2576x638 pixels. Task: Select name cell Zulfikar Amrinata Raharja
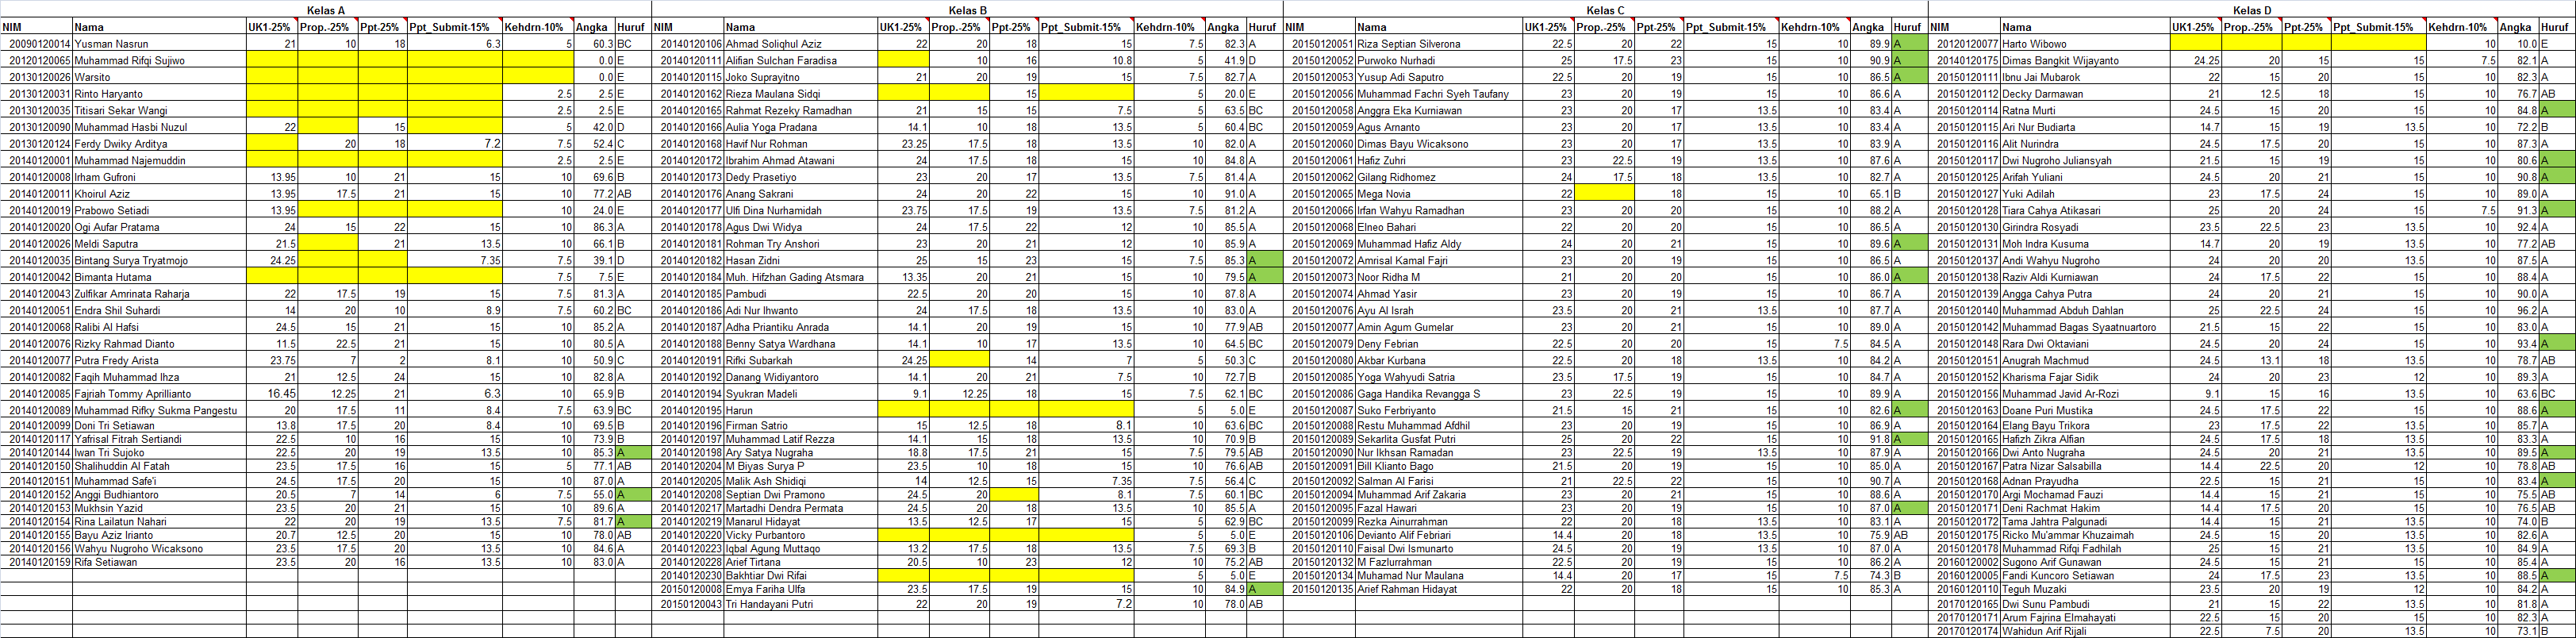[159, 294]
